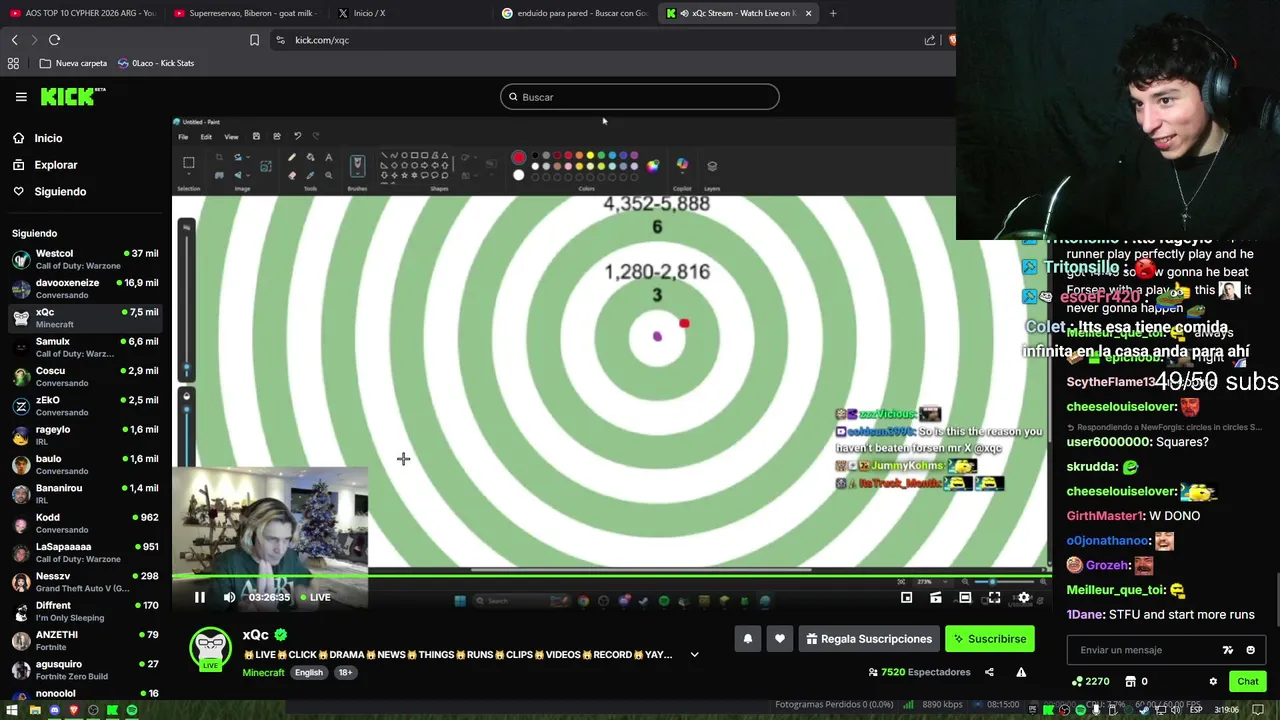
Task: Share the stream
Action: (x=989, y=672)
